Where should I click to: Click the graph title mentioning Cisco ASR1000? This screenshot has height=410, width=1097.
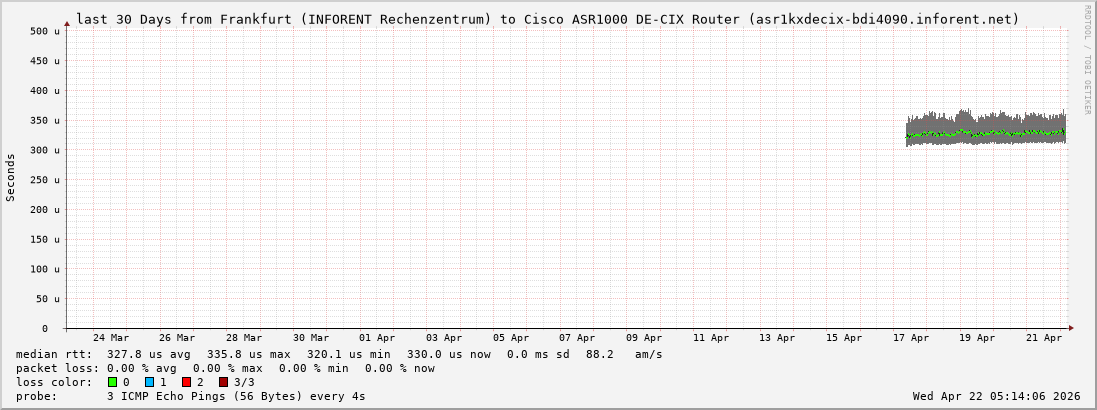(548, 19)
